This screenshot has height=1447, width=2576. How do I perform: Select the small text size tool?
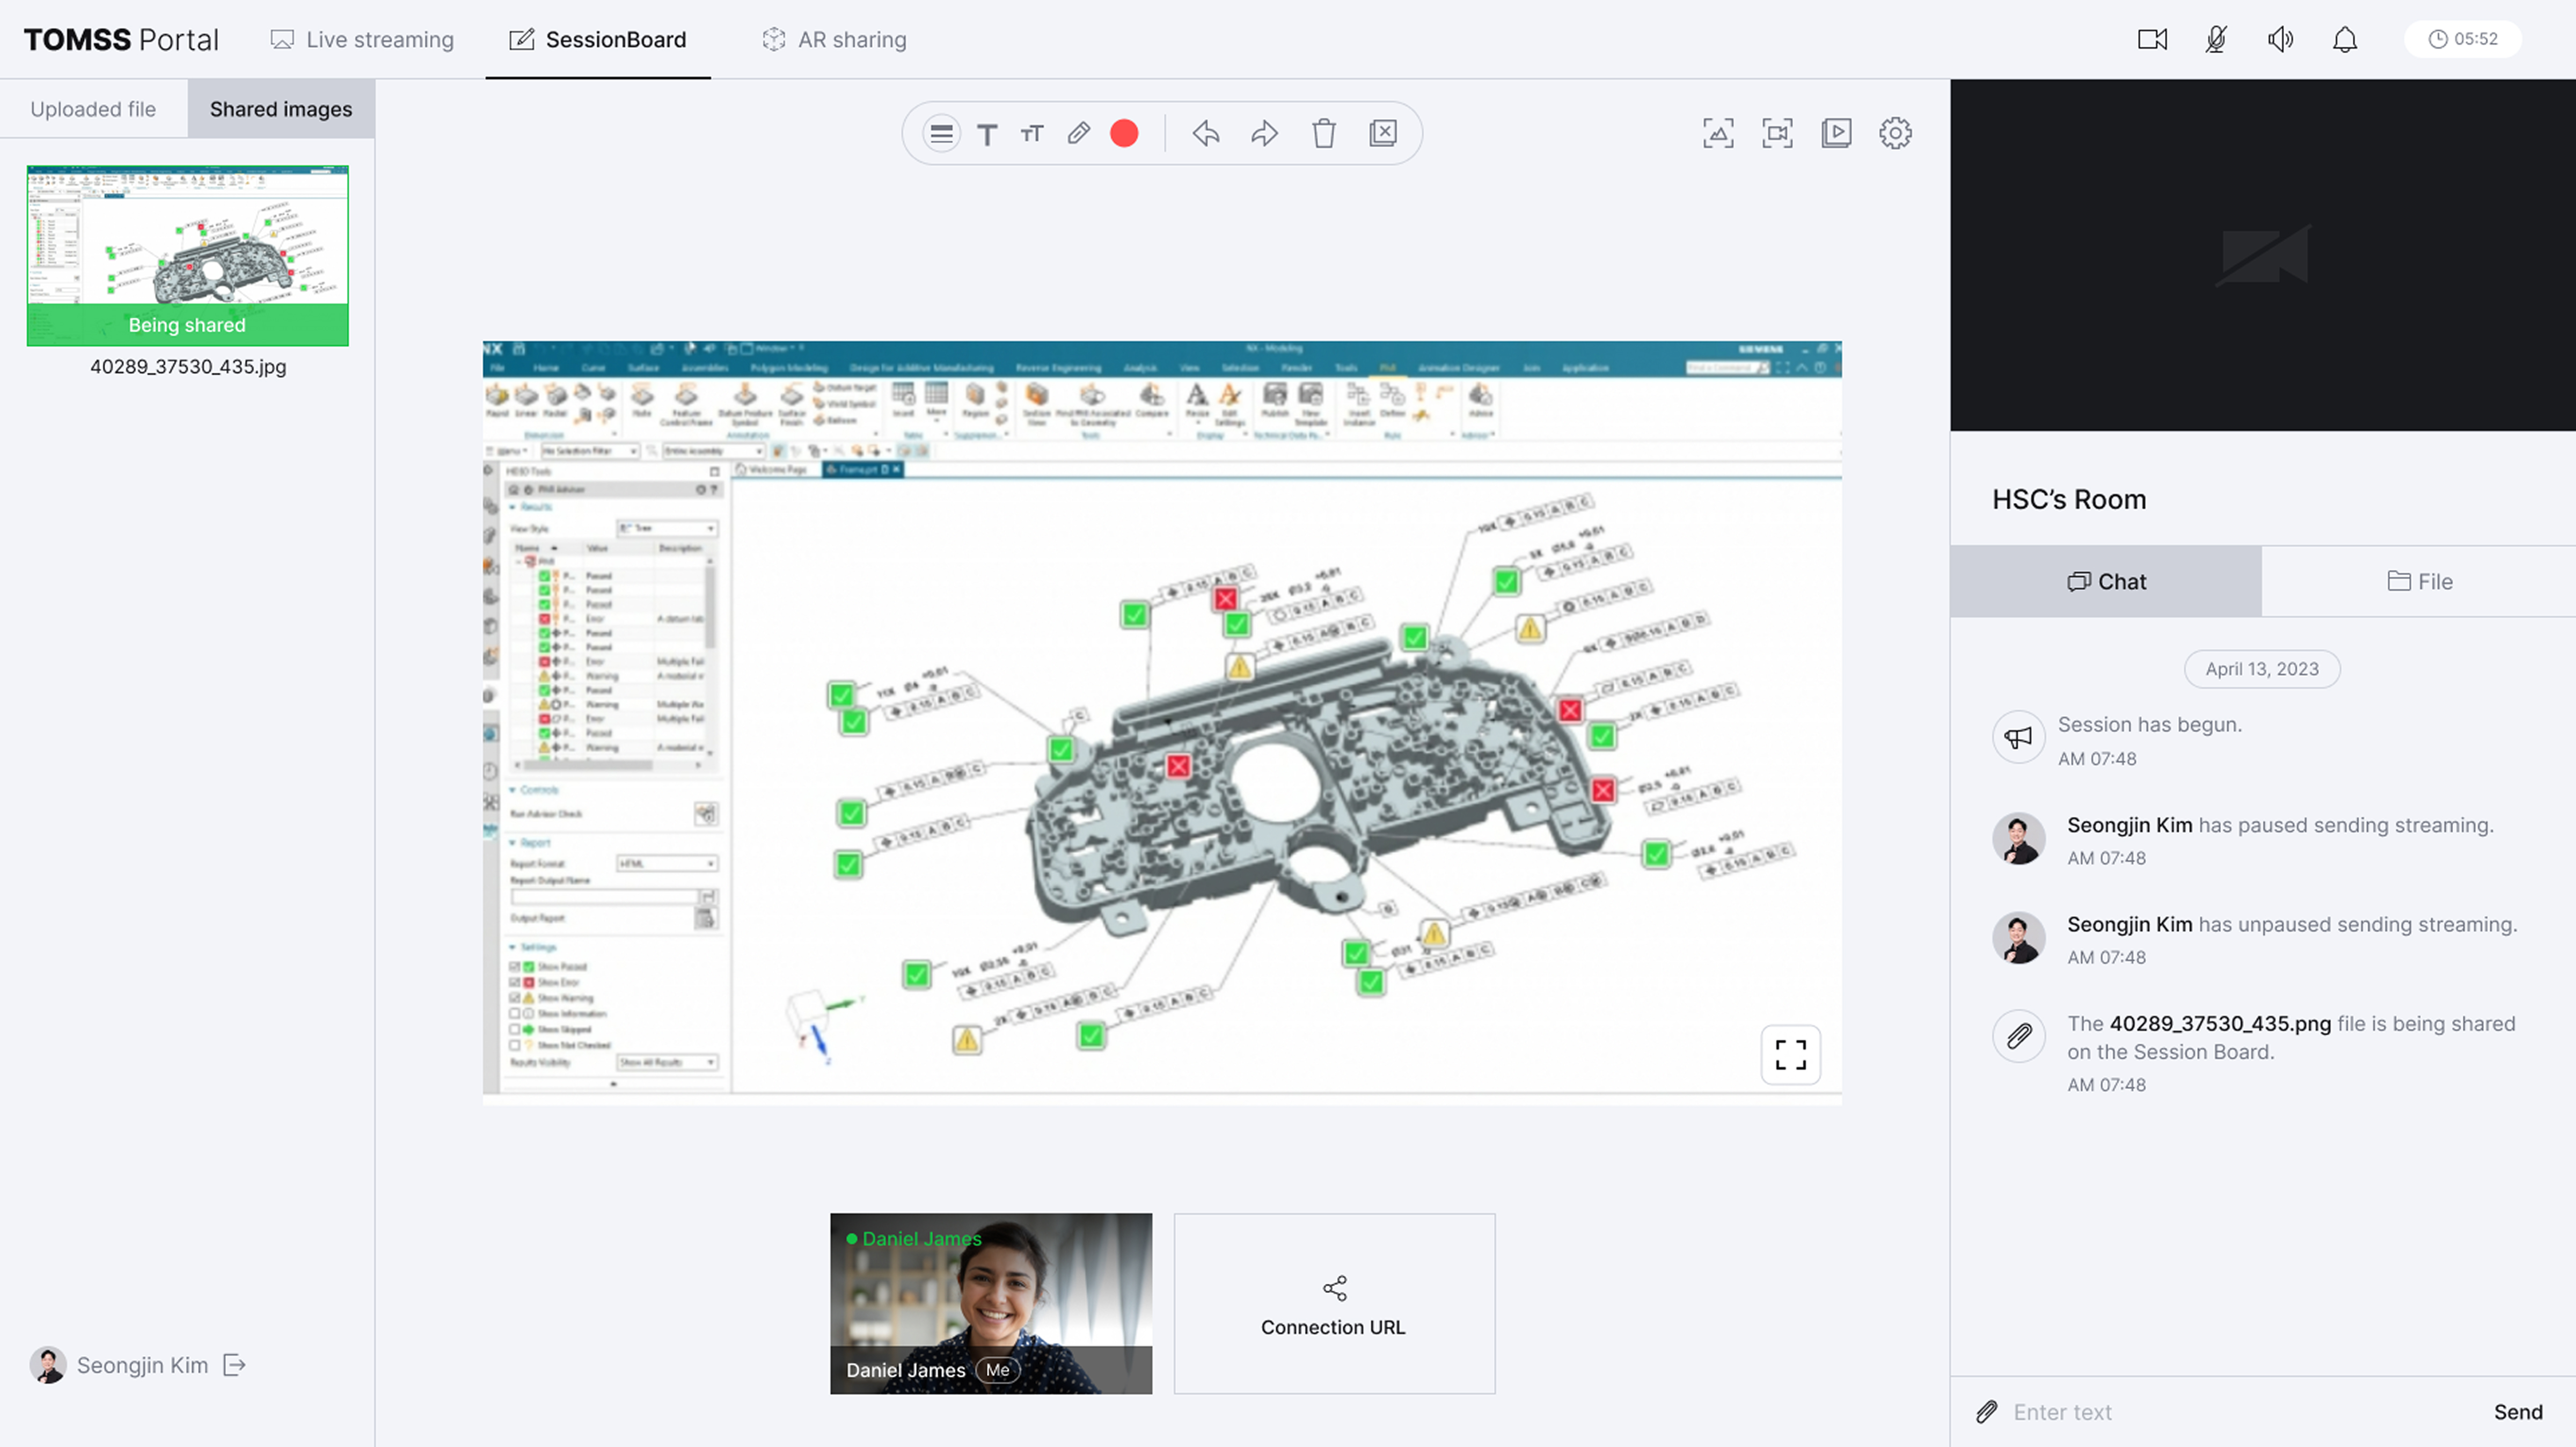1032,133
